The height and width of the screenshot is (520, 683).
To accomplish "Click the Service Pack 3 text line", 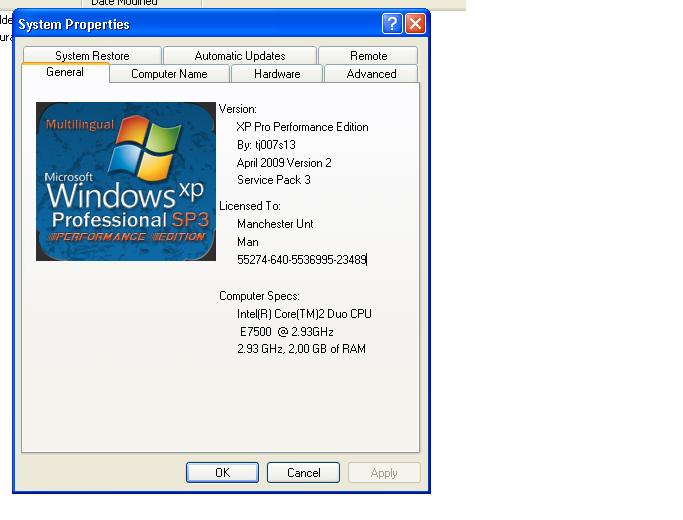I will click(x=273, y=180).
